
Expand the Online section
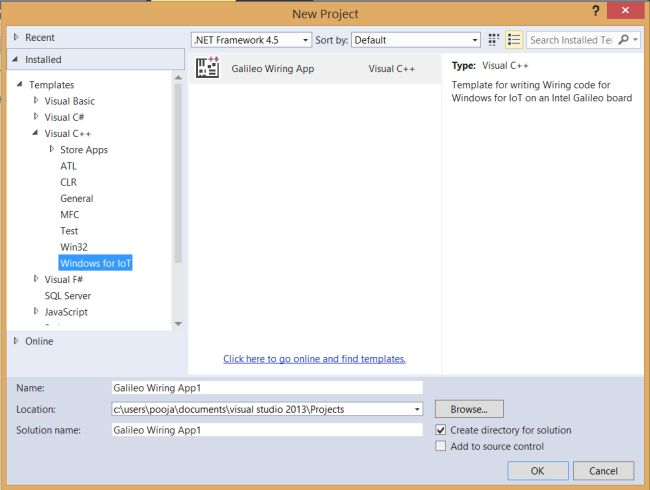coord(16,341)
